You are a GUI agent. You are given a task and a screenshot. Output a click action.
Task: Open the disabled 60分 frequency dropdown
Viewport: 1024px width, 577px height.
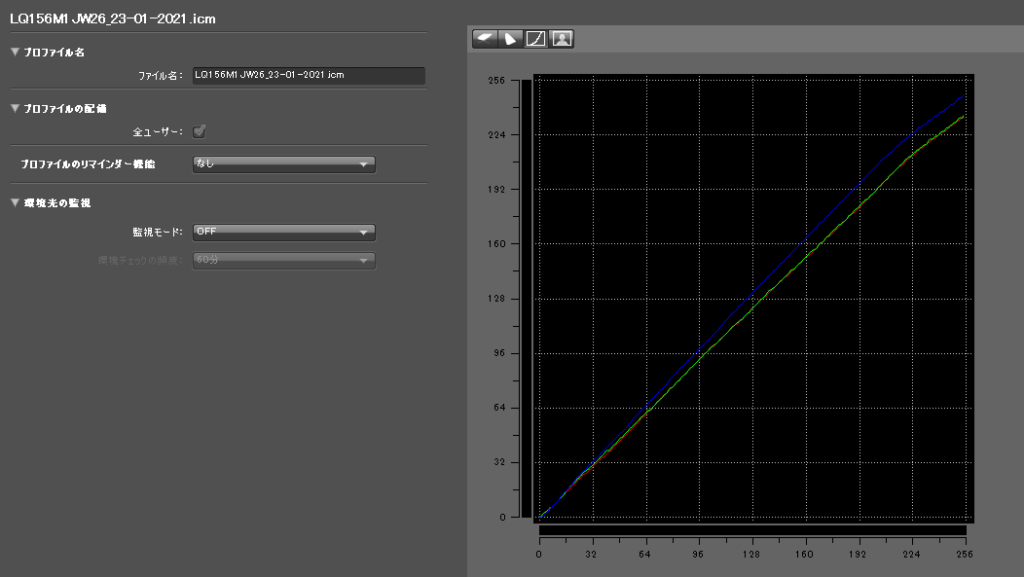[284, 260]
